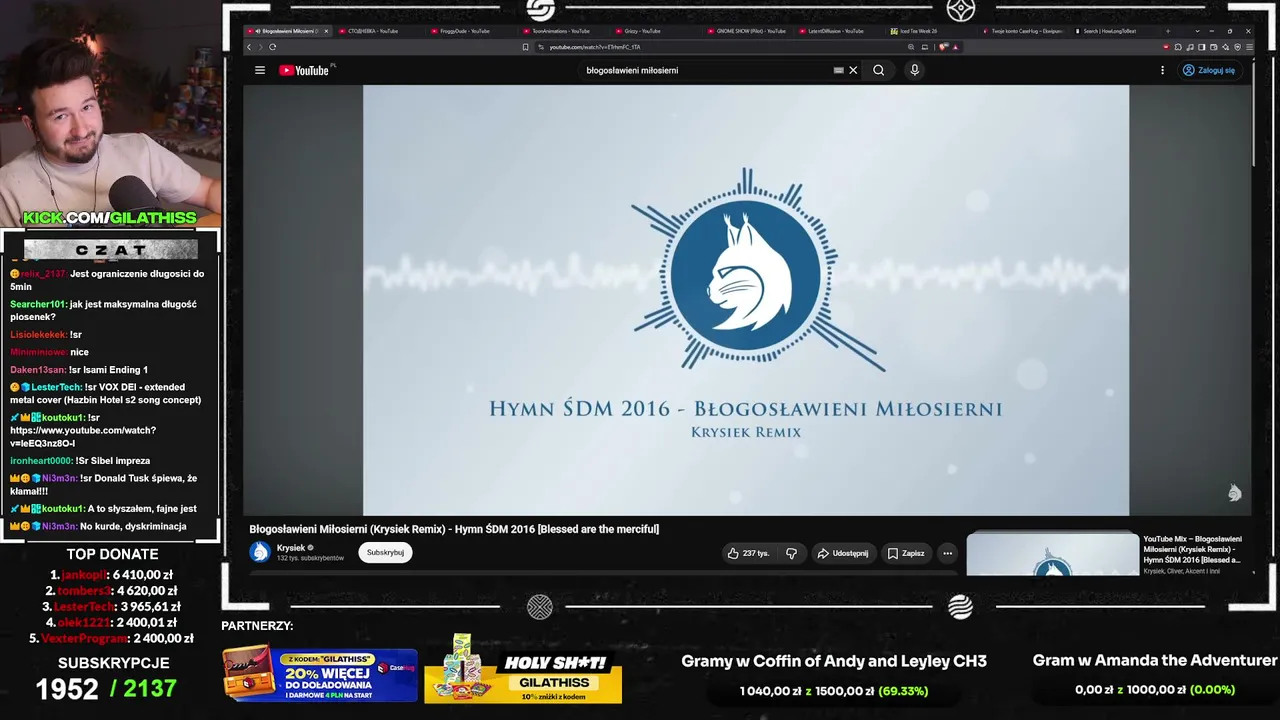Switch to the Twoje konto CaseHug tab
Image resolution: width=1280 pixels, height=720 pixels.
click(x=1023, y=31)
